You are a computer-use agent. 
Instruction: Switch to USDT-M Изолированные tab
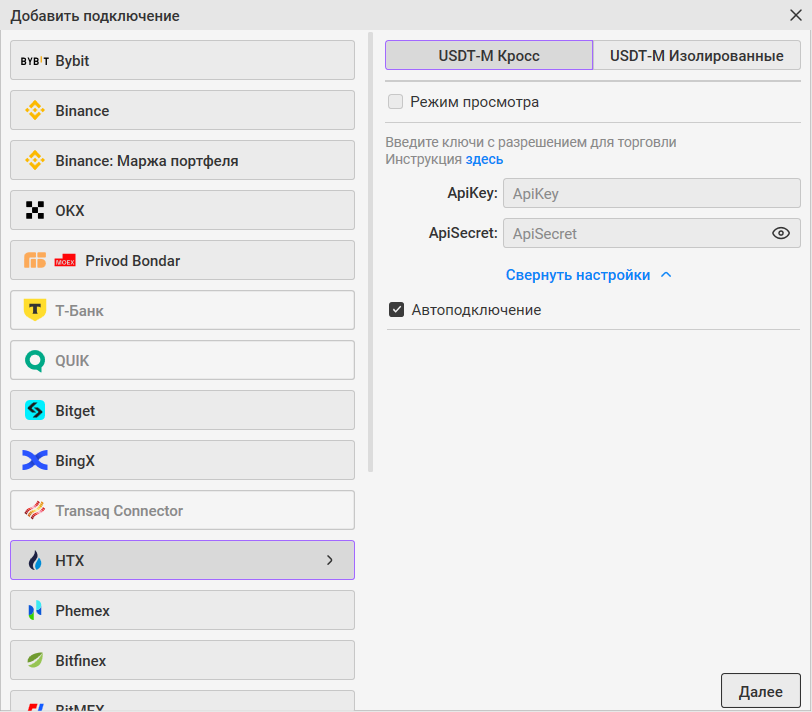coord(696,56)
